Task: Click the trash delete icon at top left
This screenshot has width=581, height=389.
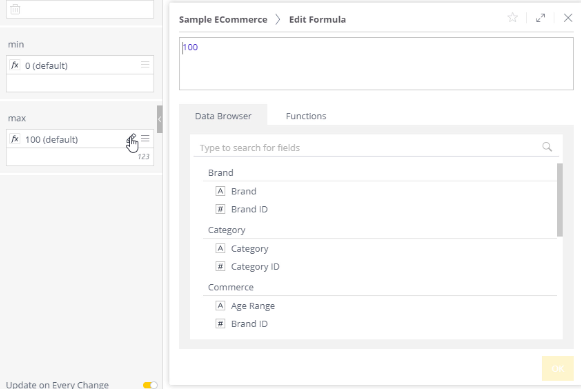Action: (x=15, y=9)
